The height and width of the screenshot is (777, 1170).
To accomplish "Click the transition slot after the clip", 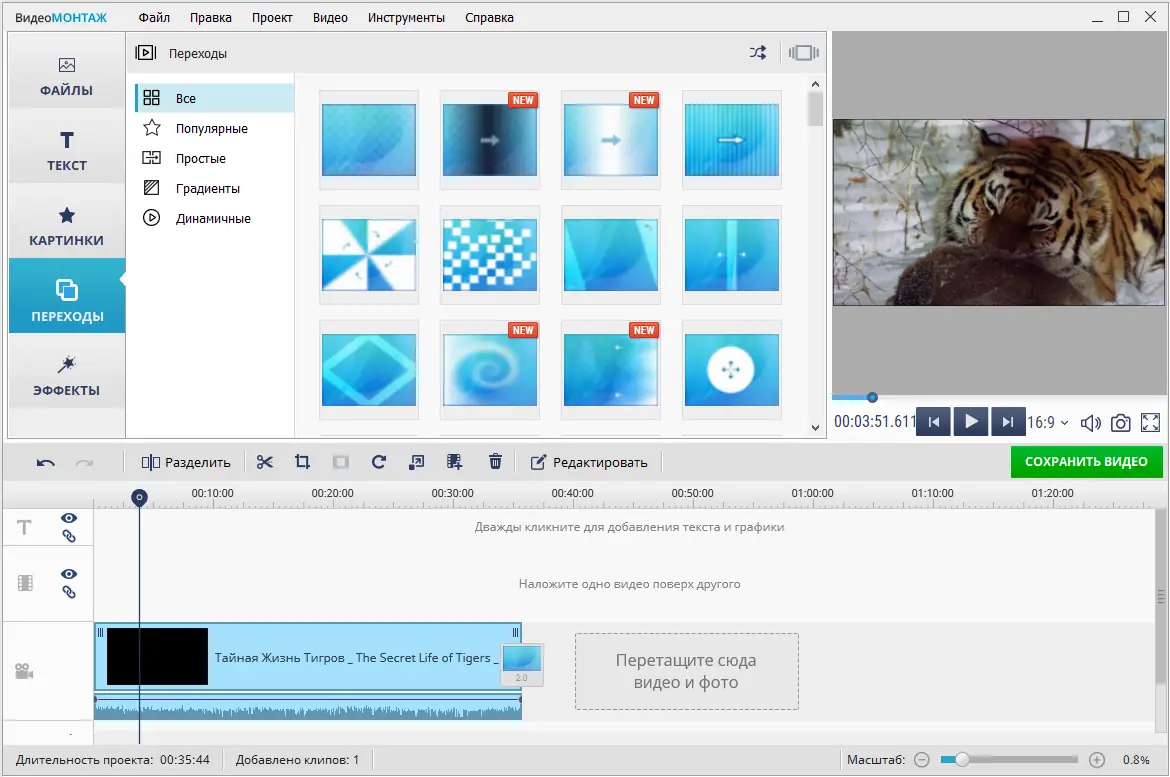I will tap(522, 664).
